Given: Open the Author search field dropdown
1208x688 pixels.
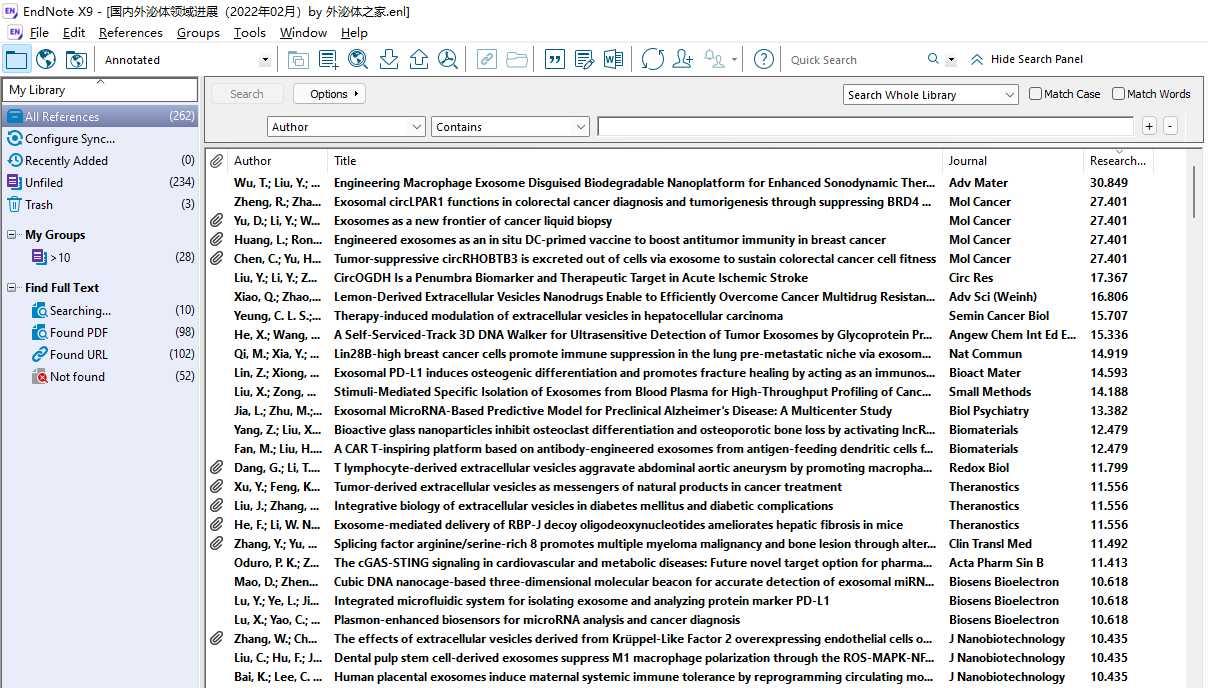Looking at the screenshot, I should [347, 127].
